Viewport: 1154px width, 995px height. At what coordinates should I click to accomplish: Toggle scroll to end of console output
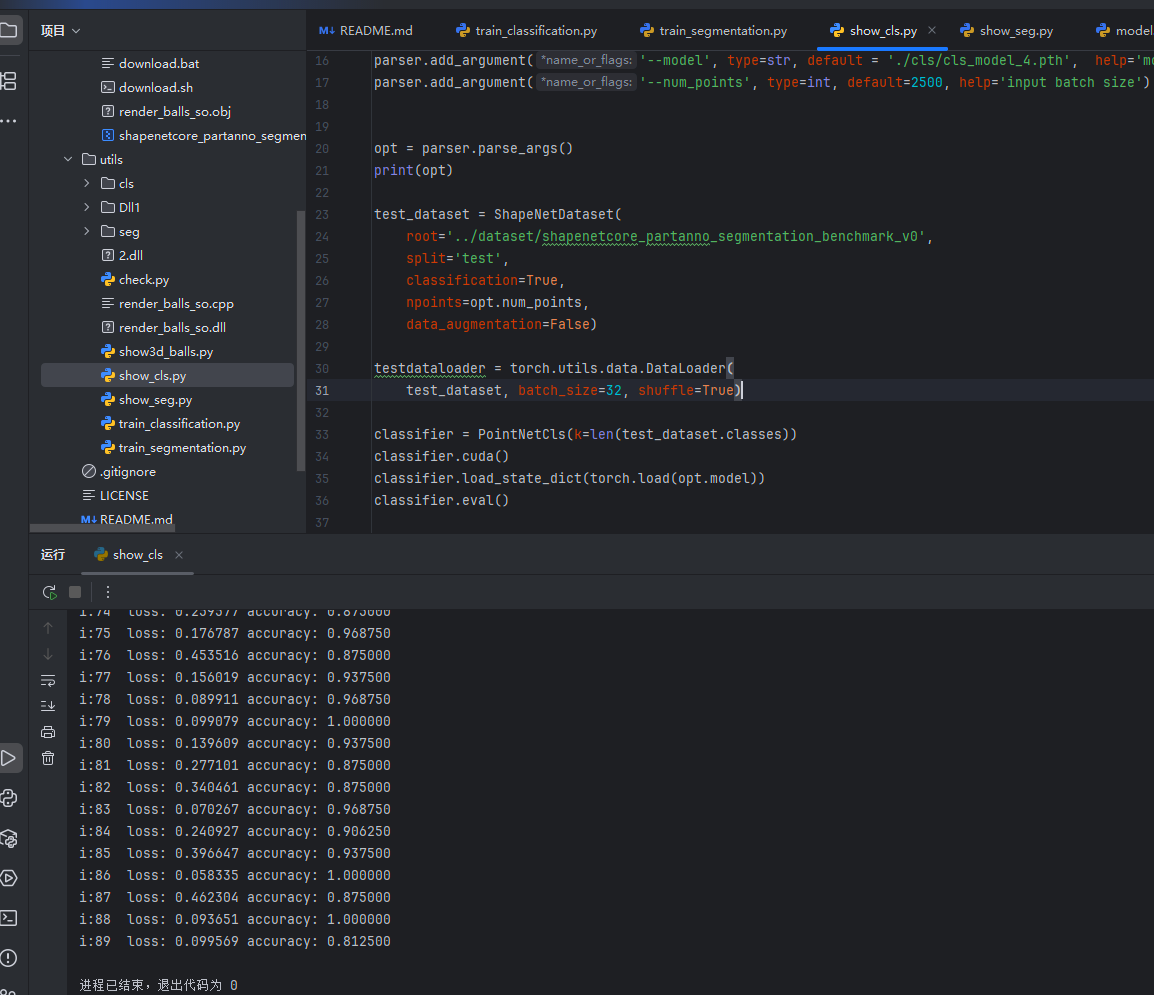48,706
